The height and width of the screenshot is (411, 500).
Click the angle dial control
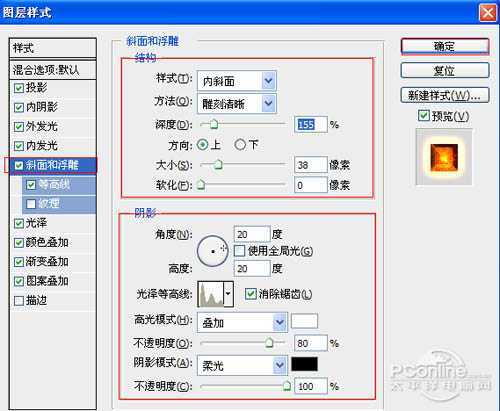pyautogui.click(x=213, y=251)
